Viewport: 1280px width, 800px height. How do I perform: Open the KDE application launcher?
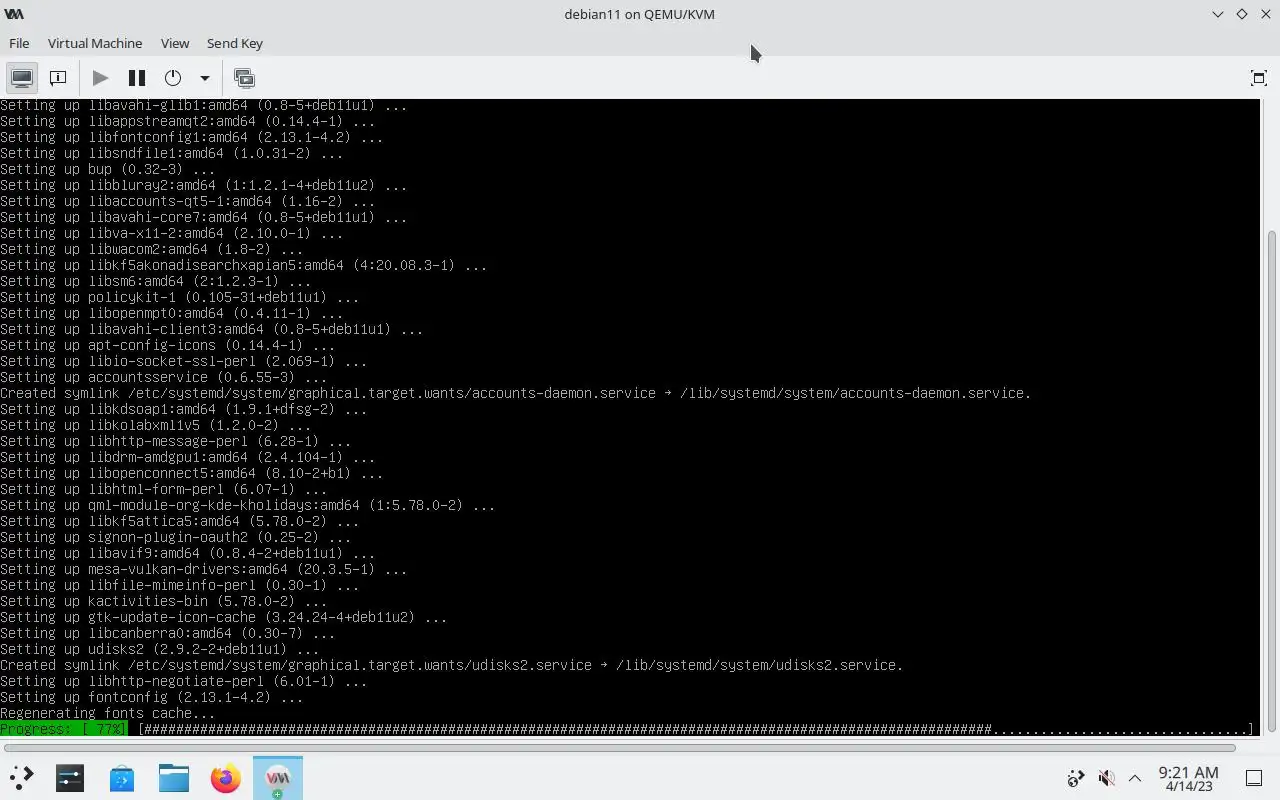pos(21,777)
